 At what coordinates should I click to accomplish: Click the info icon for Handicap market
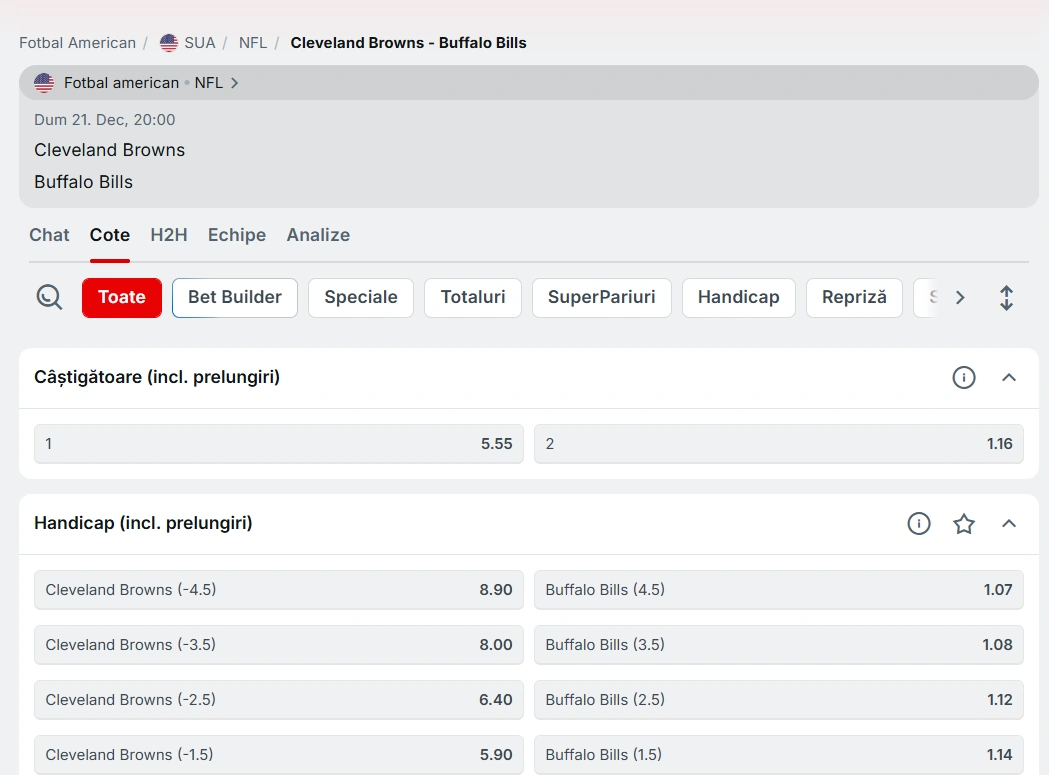pyautogui.click(x=918, y=523)
